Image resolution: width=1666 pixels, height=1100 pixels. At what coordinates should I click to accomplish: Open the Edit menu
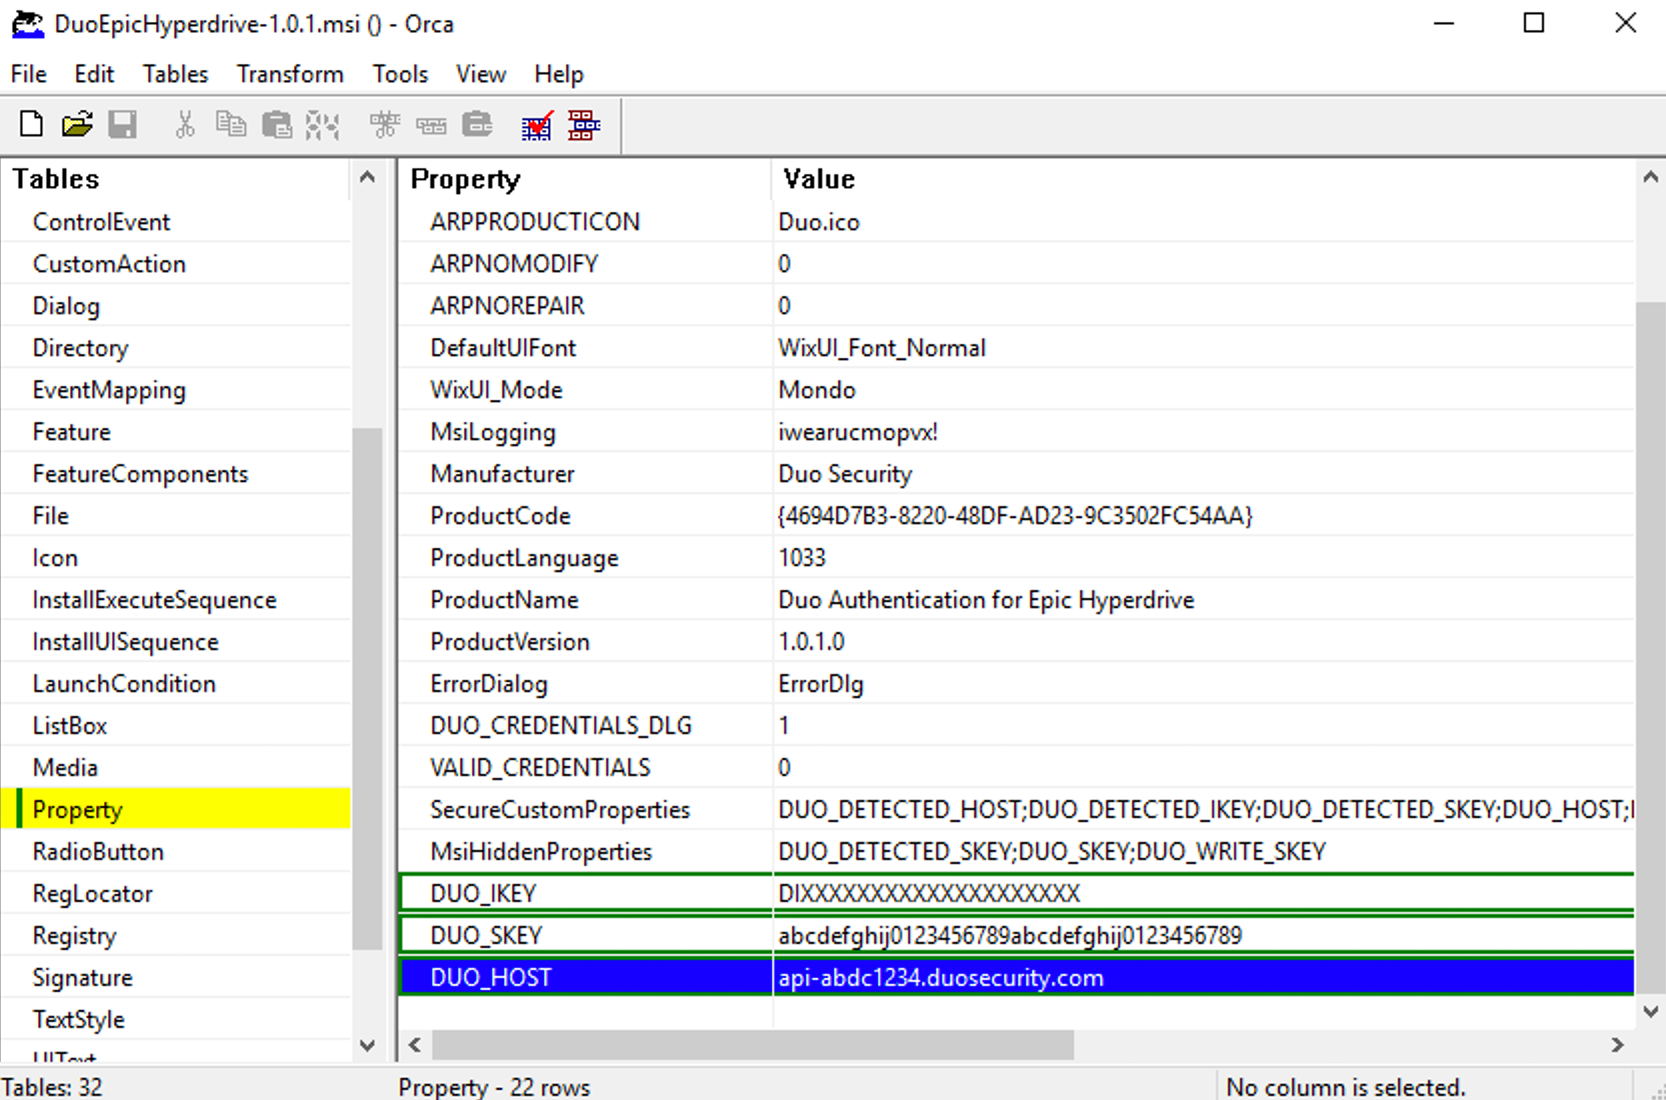pos(94,74)
